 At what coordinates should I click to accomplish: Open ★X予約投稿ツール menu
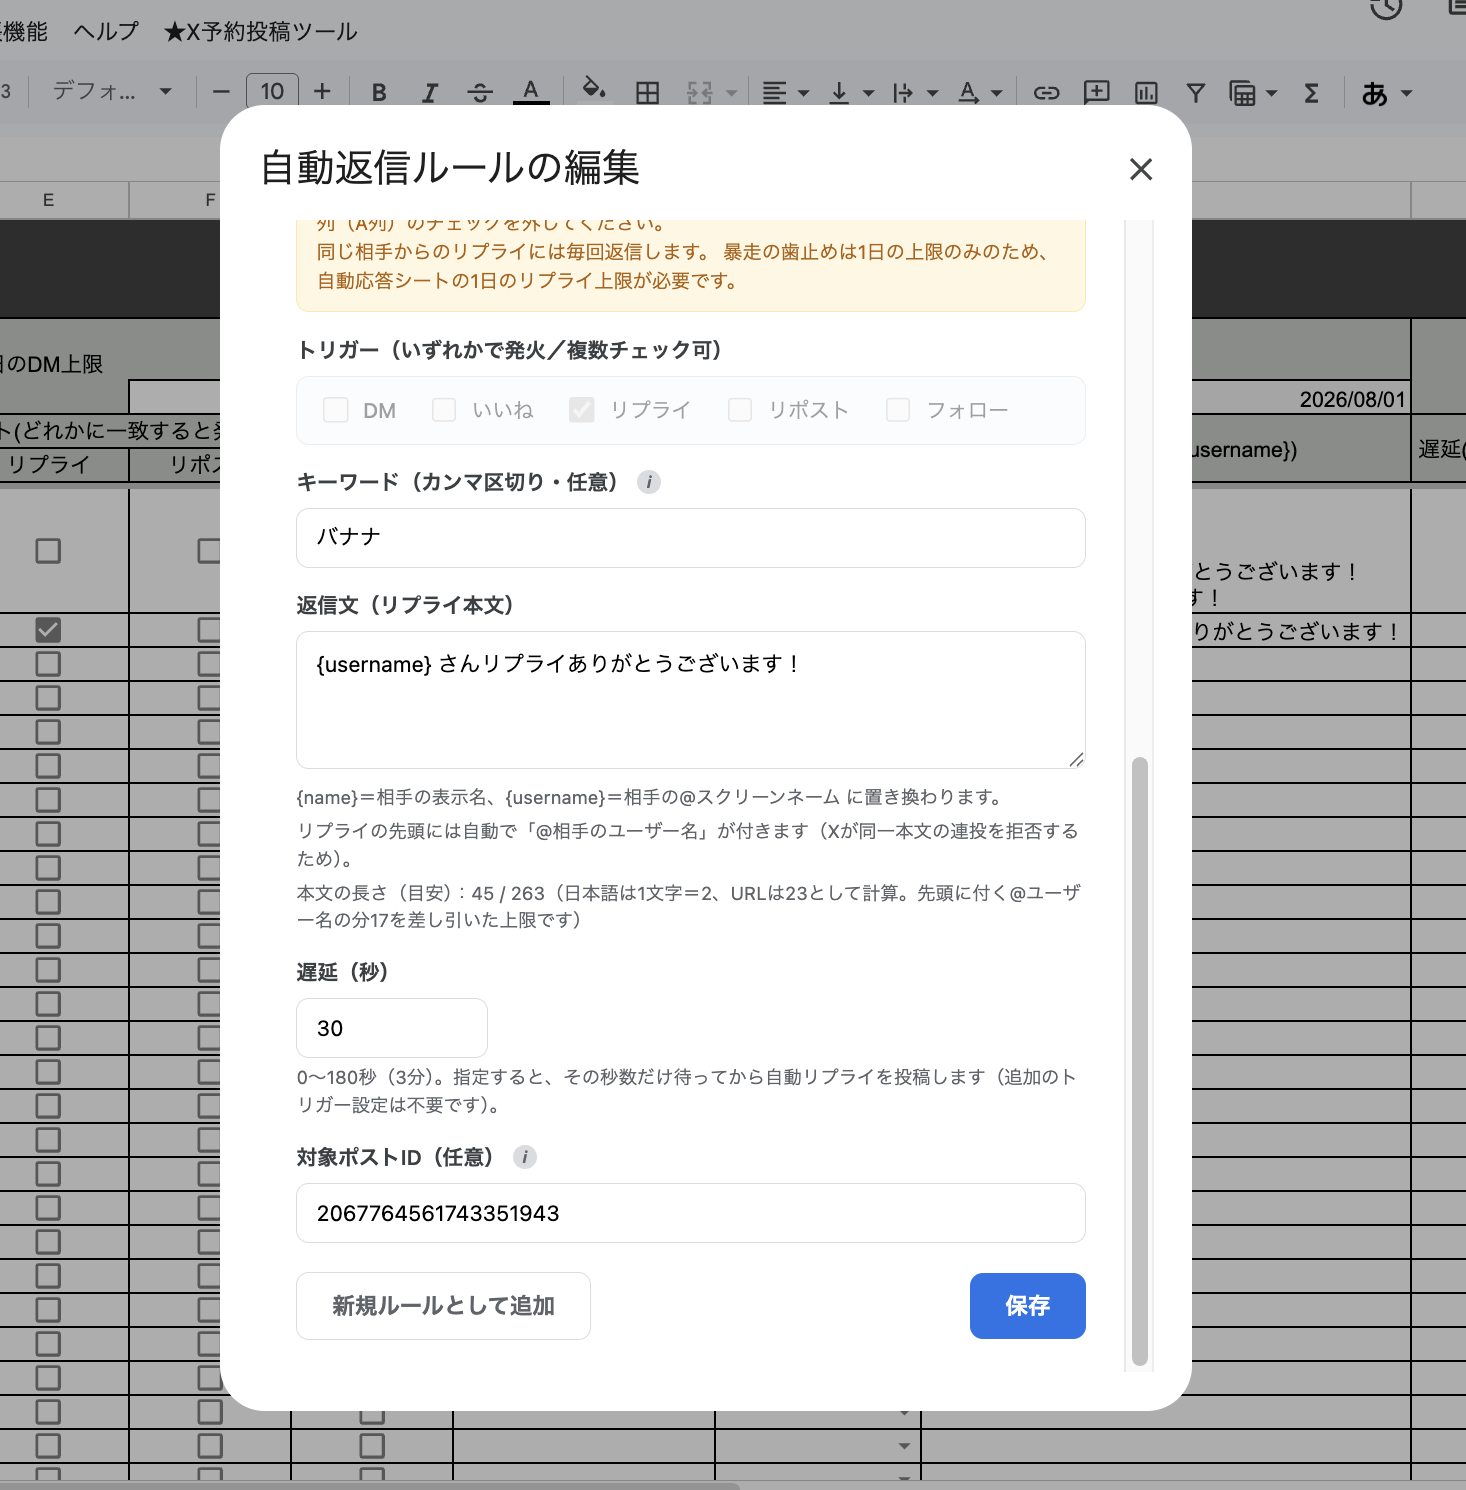(x=261, y=31)
